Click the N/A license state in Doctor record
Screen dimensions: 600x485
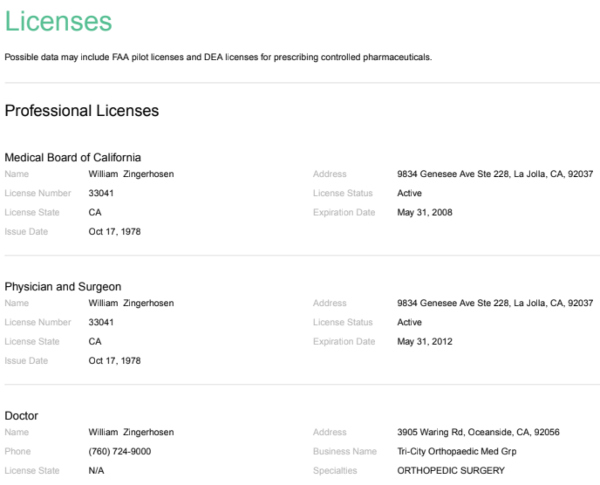click(97, 470)
